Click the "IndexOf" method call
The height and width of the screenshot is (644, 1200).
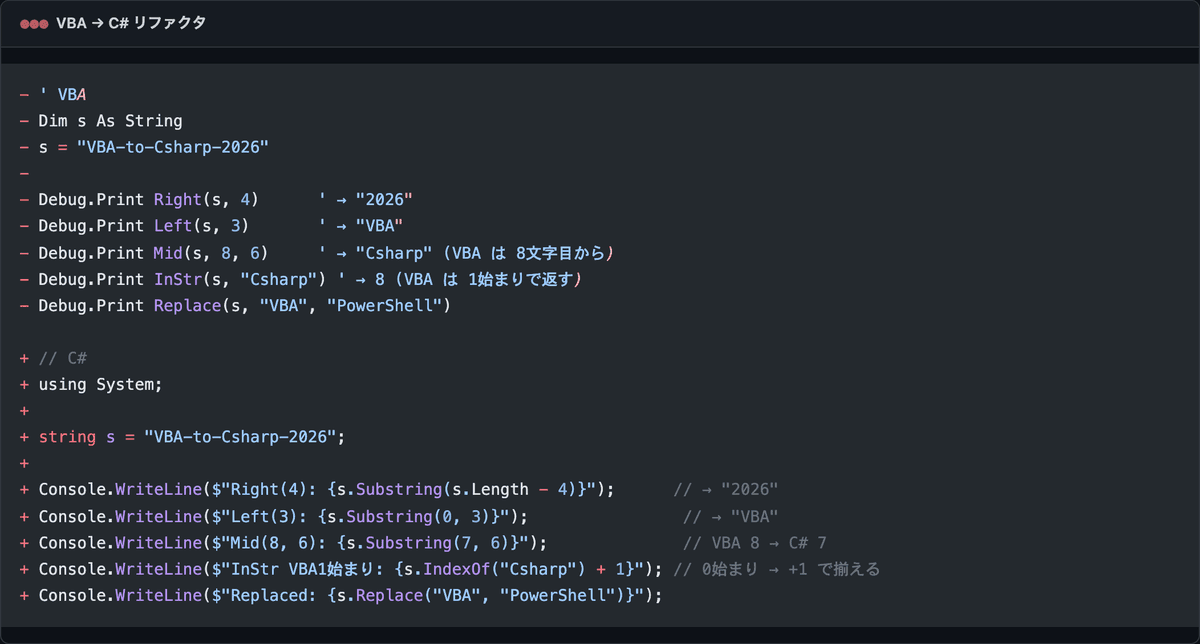(456, 569)
